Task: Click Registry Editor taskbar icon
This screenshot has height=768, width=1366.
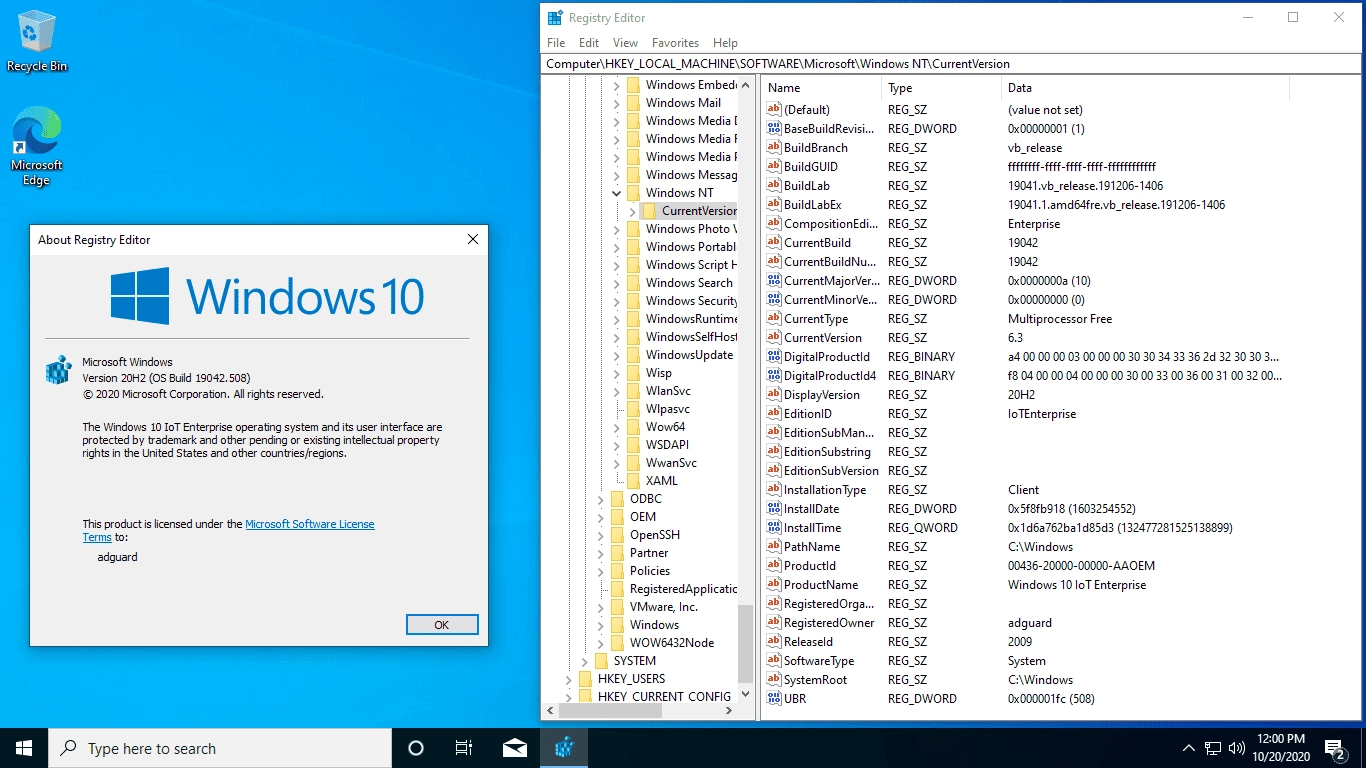Action: (x=565, y=748)
